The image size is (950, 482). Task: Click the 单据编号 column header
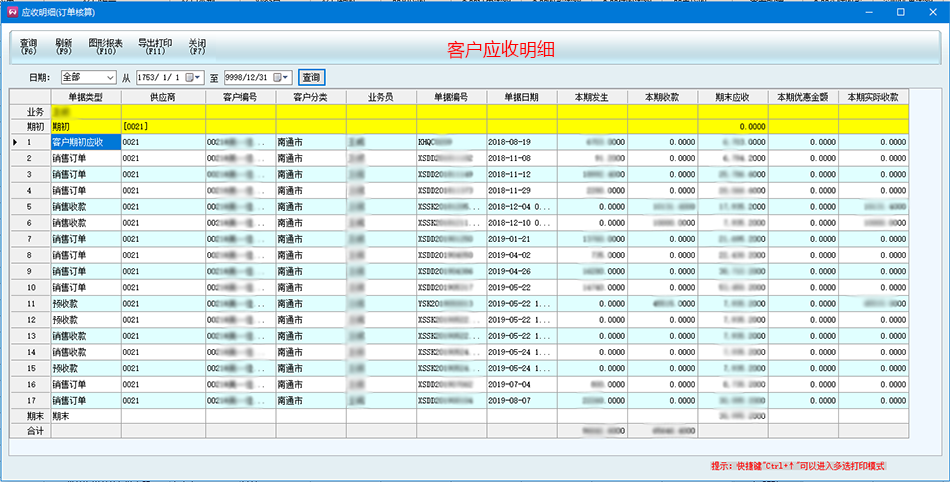tap(452, 97)
